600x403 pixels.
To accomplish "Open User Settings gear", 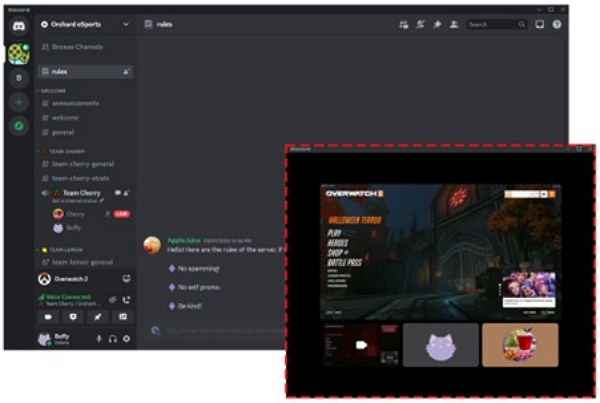I will click(x=126, y=339).
